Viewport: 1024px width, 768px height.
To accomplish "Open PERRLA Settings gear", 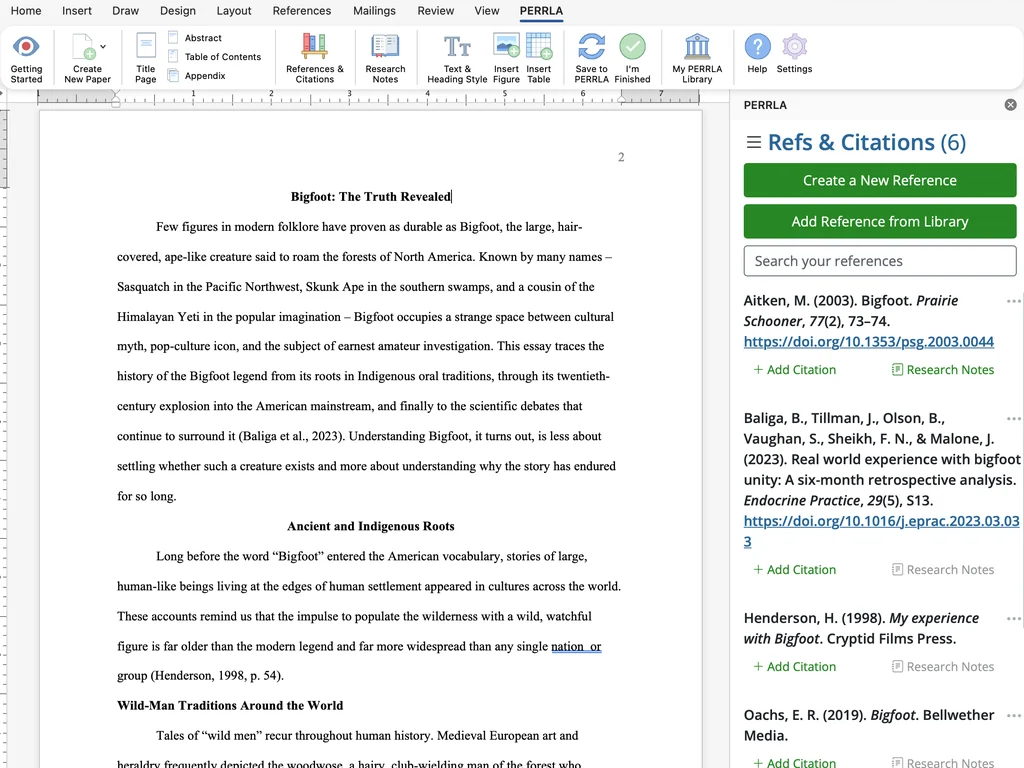I will [794, 47].
